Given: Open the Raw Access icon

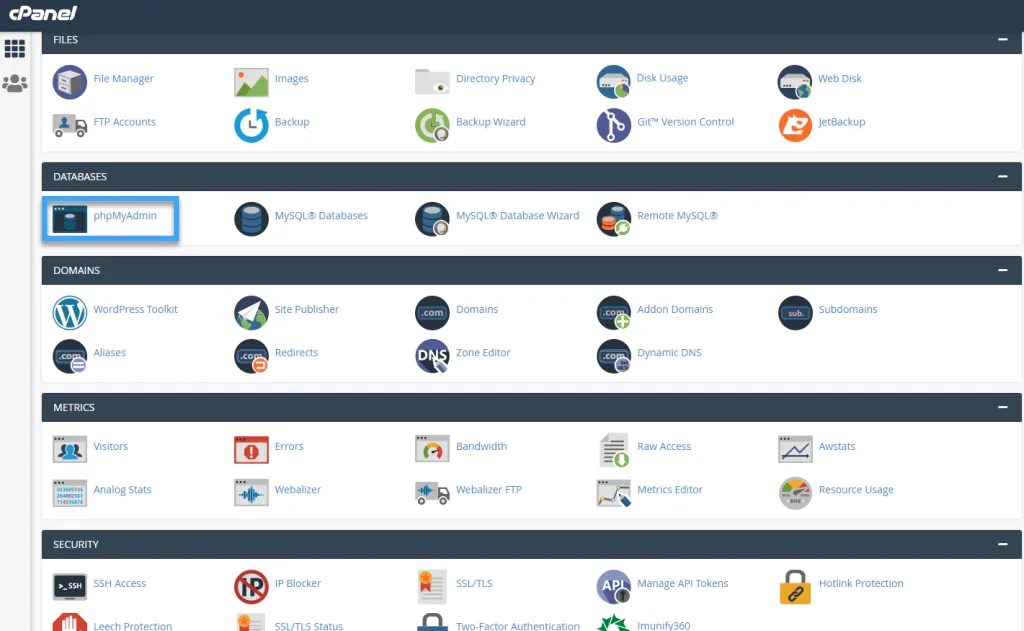Looking at the screenshot, I should pos(613,449).
